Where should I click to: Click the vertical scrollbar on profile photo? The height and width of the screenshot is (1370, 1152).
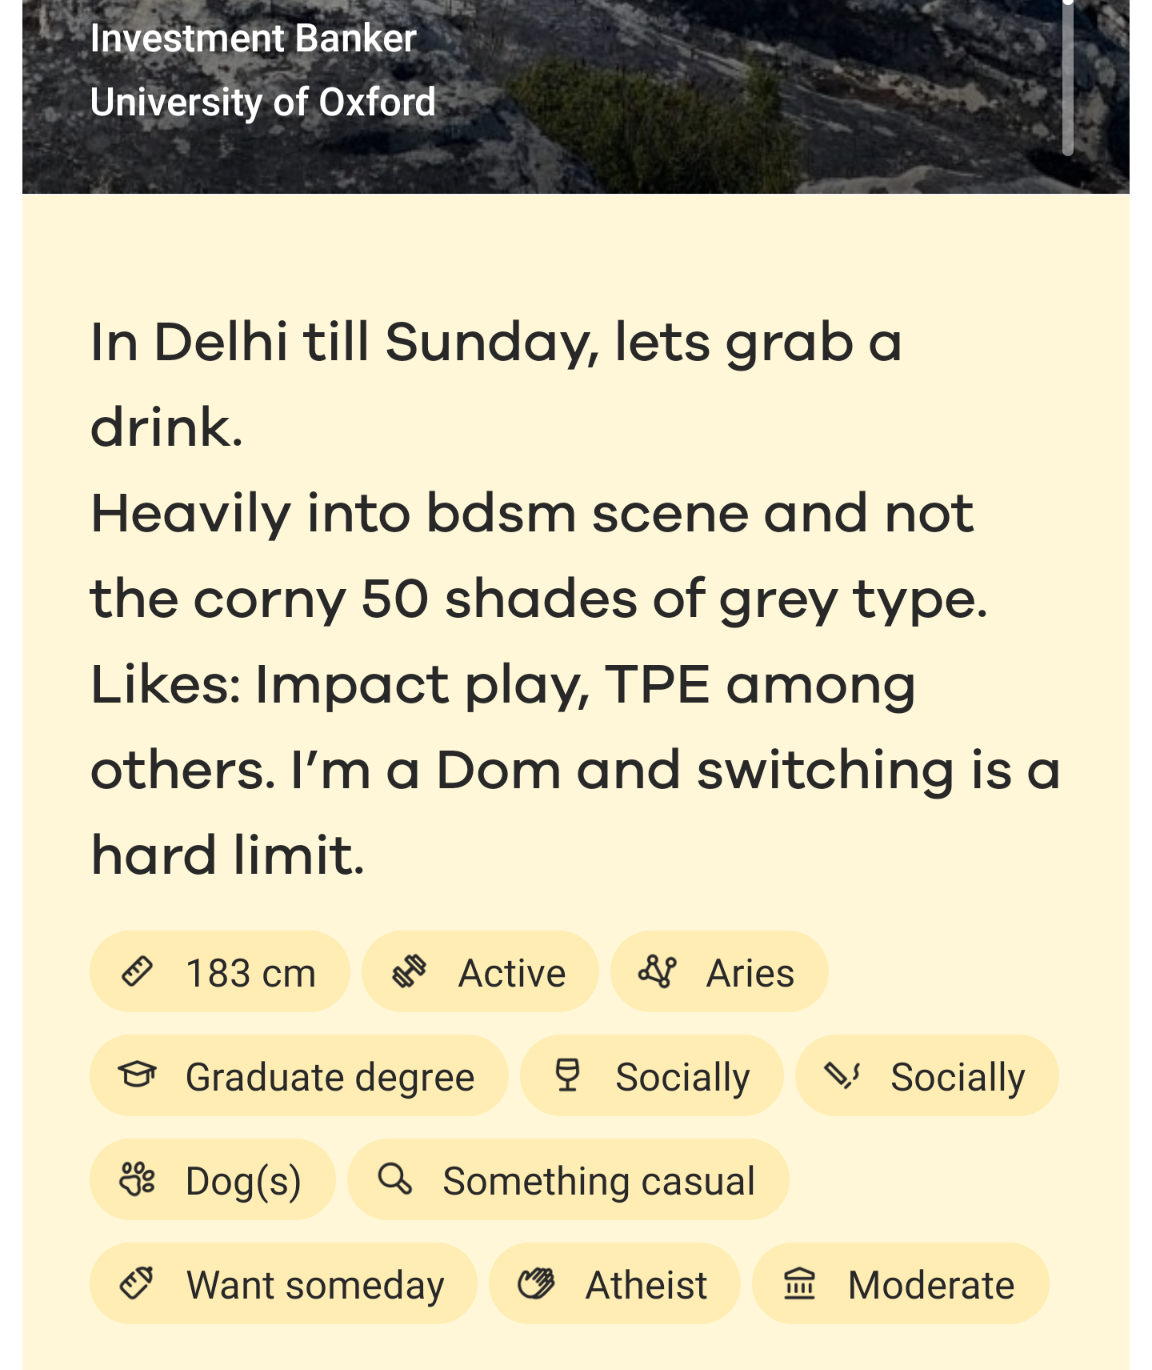(1068, 78)
